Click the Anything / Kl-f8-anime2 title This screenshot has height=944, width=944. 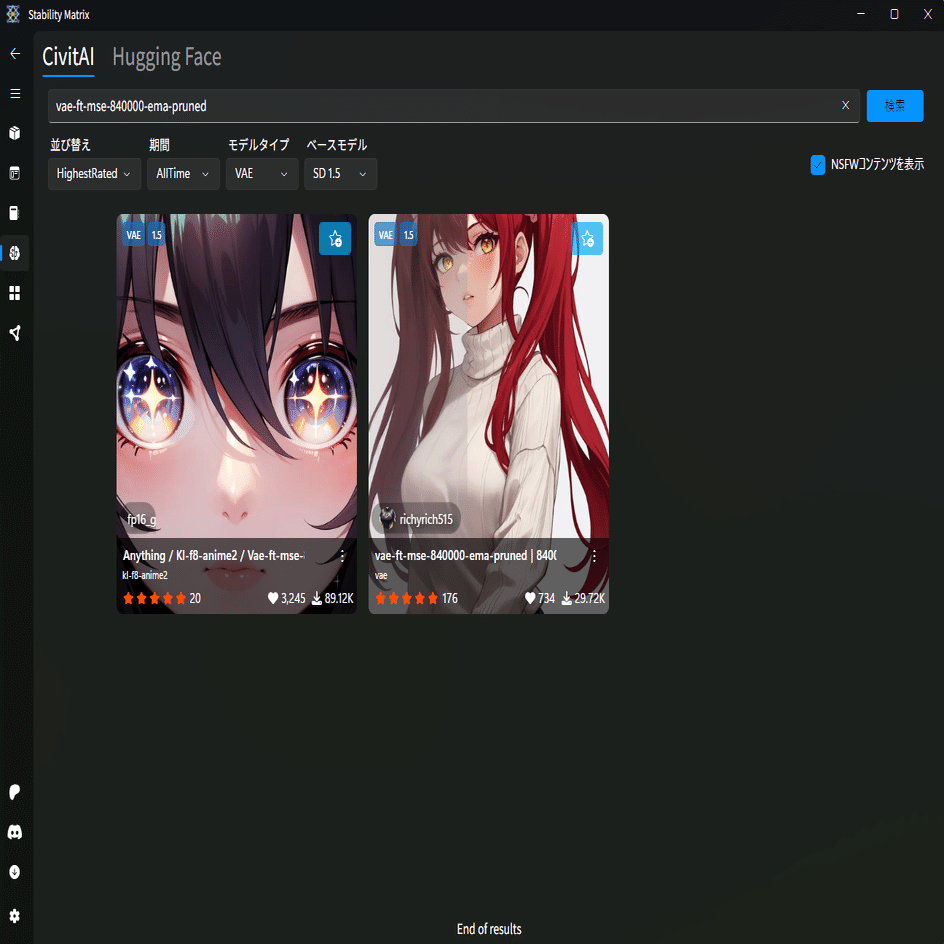[214, 555]
